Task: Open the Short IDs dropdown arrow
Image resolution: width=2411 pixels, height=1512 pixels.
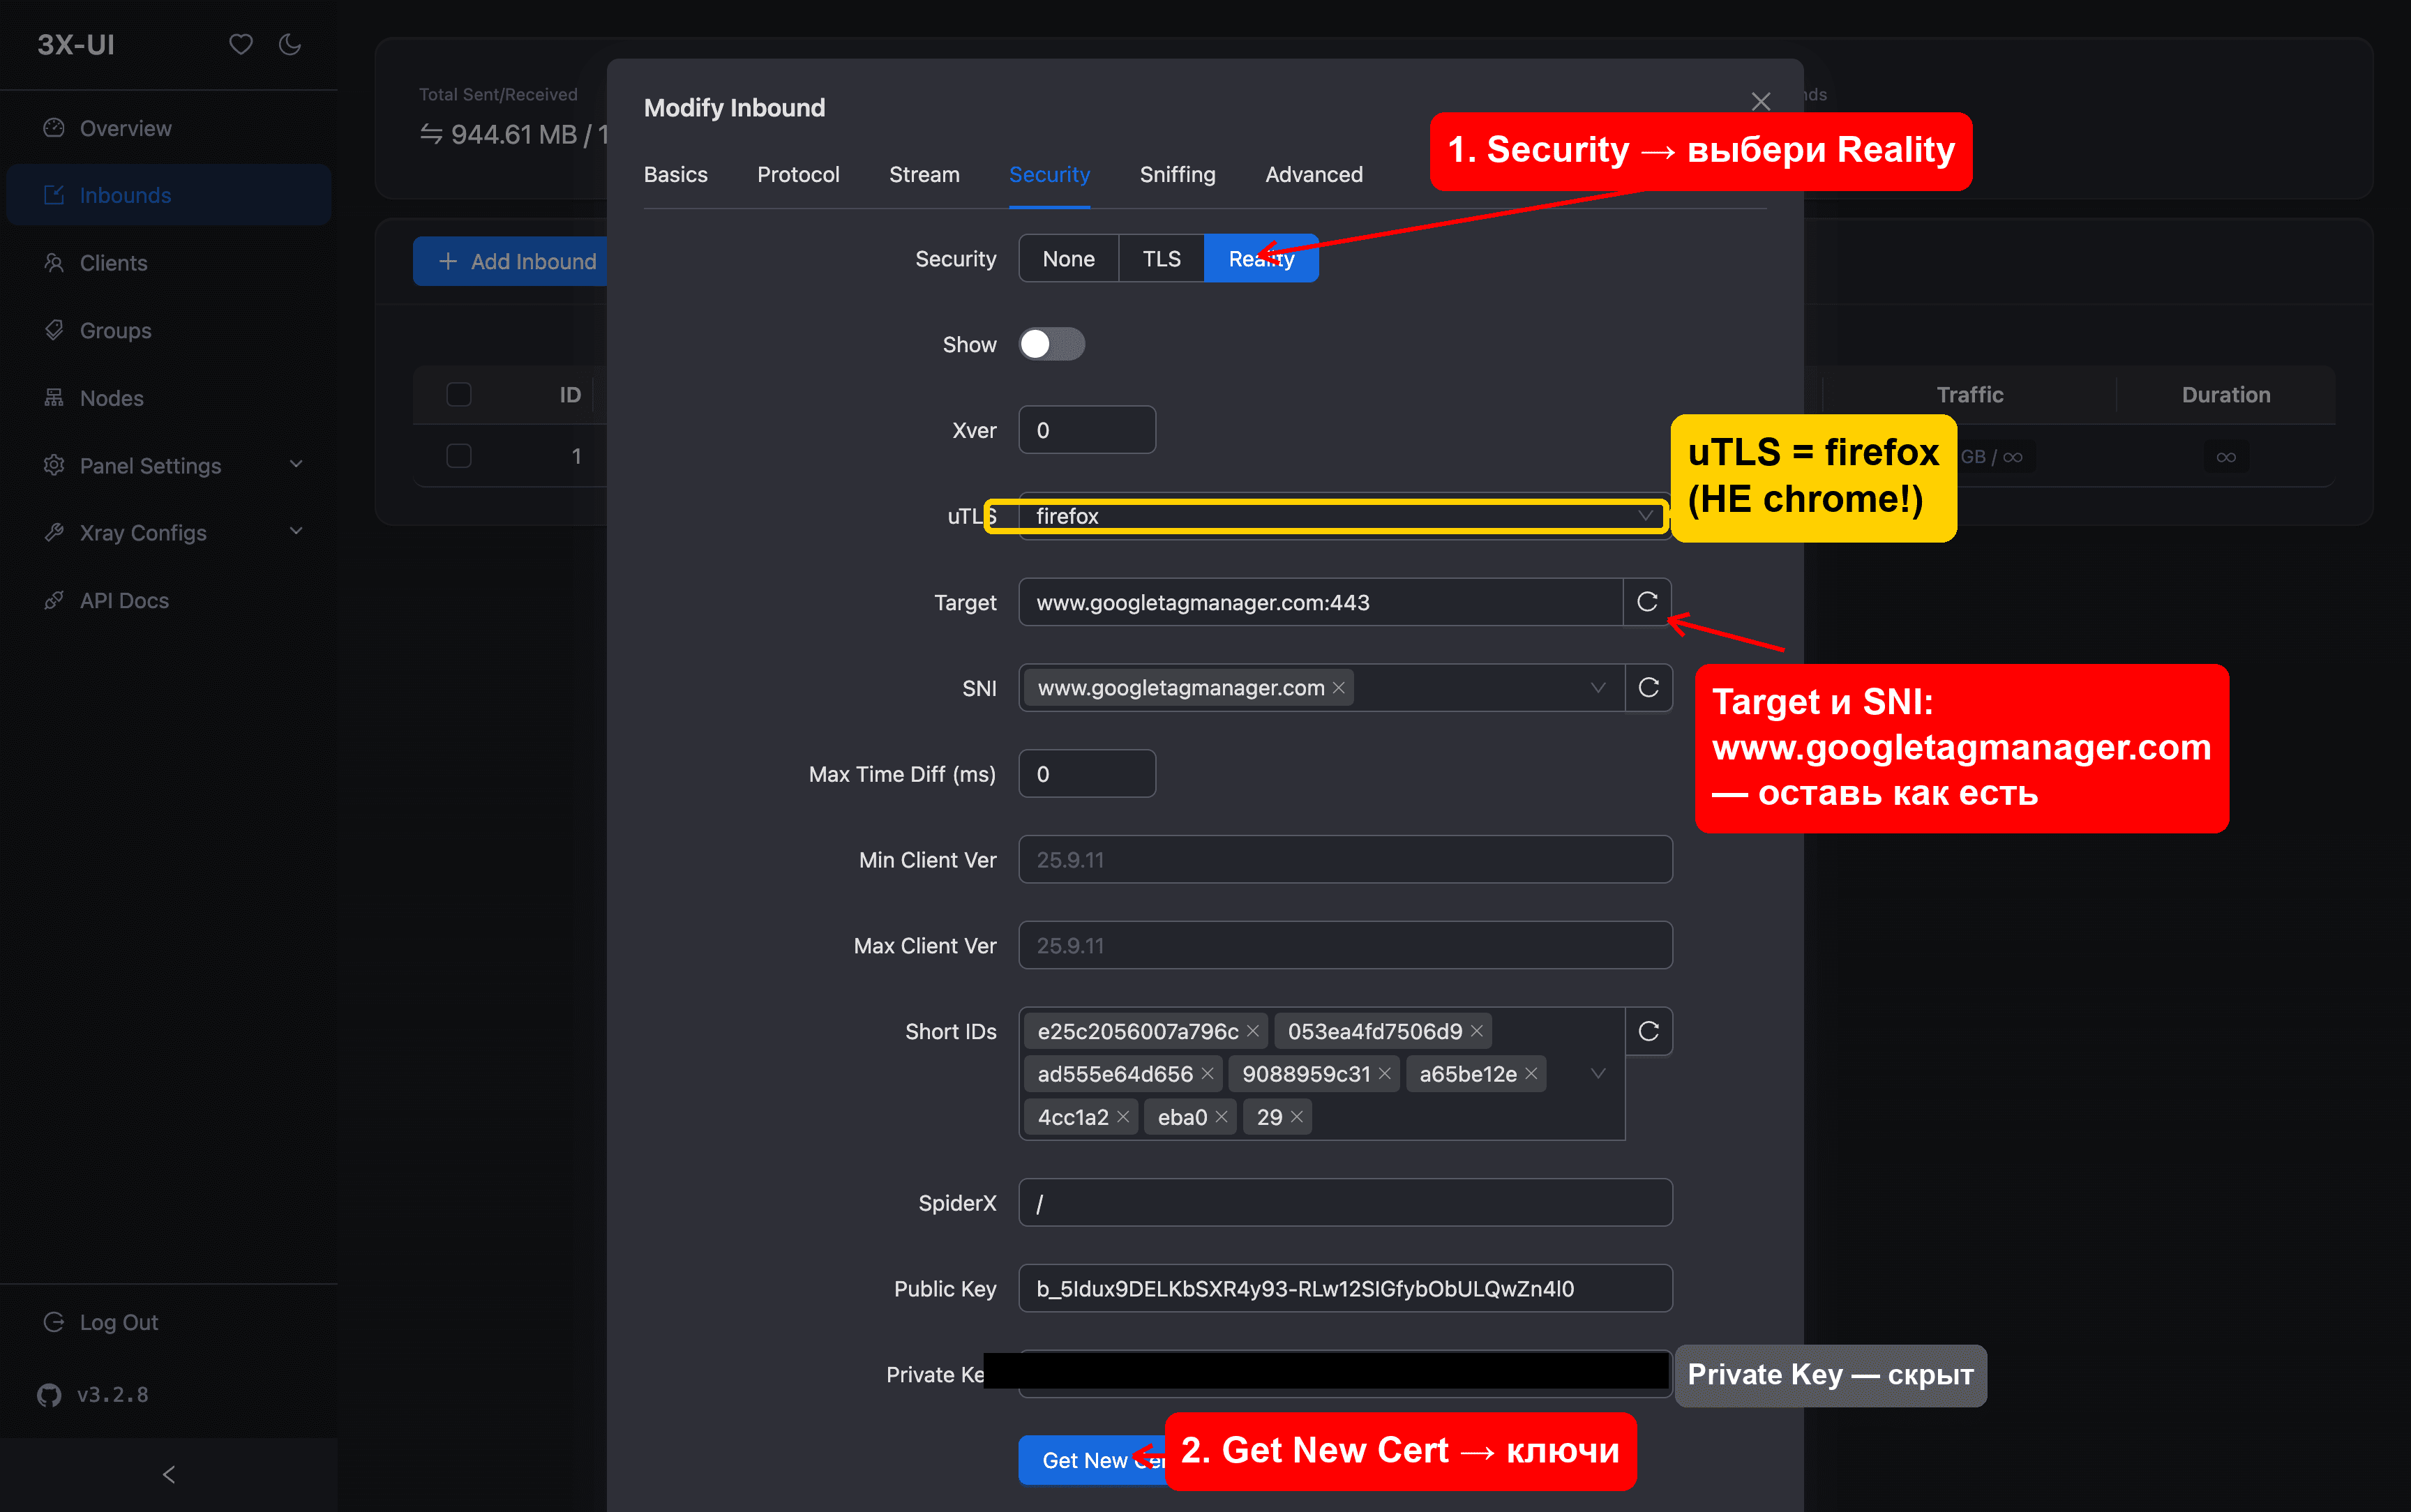Action: (x=1598, y=1074)
